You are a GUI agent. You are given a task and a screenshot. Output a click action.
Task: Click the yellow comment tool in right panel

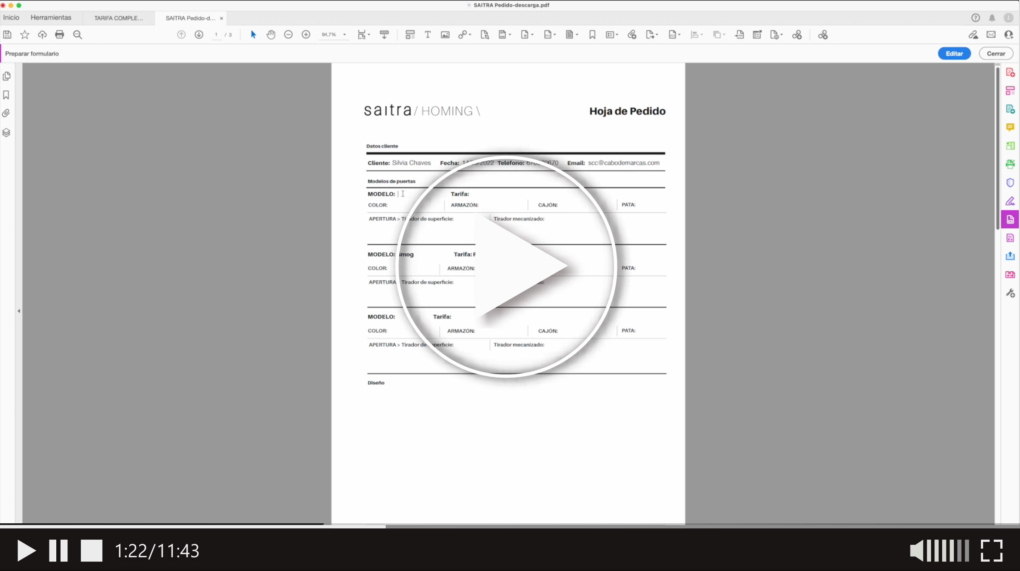(1010, 127)
